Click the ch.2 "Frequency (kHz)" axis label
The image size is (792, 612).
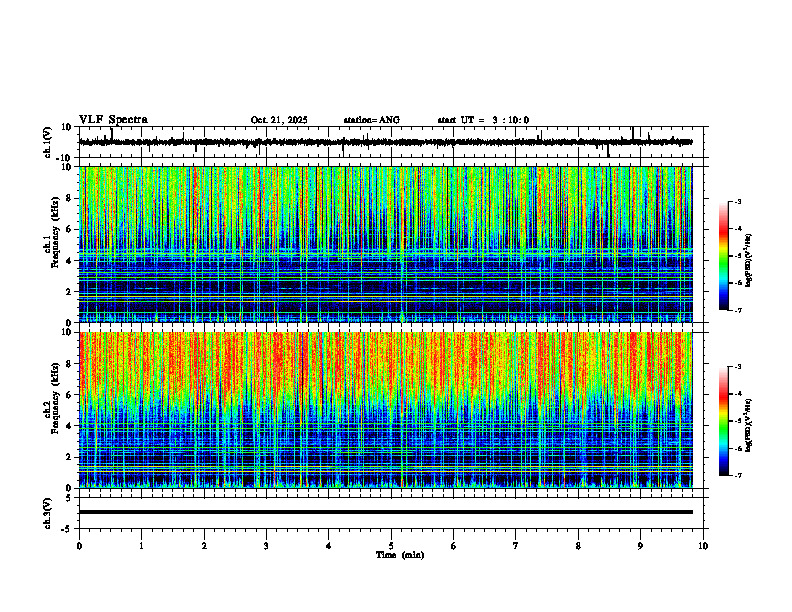tap(55, 398)
